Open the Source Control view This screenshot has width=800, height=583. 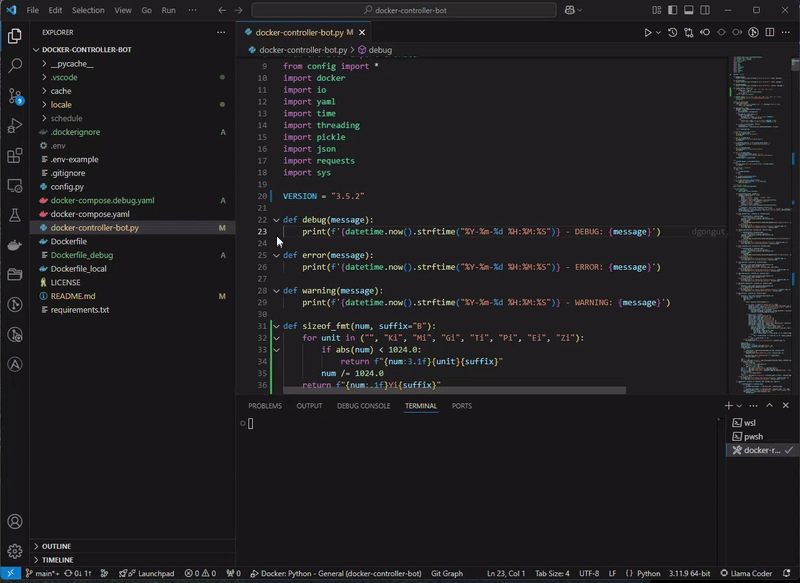coord(15,96)
